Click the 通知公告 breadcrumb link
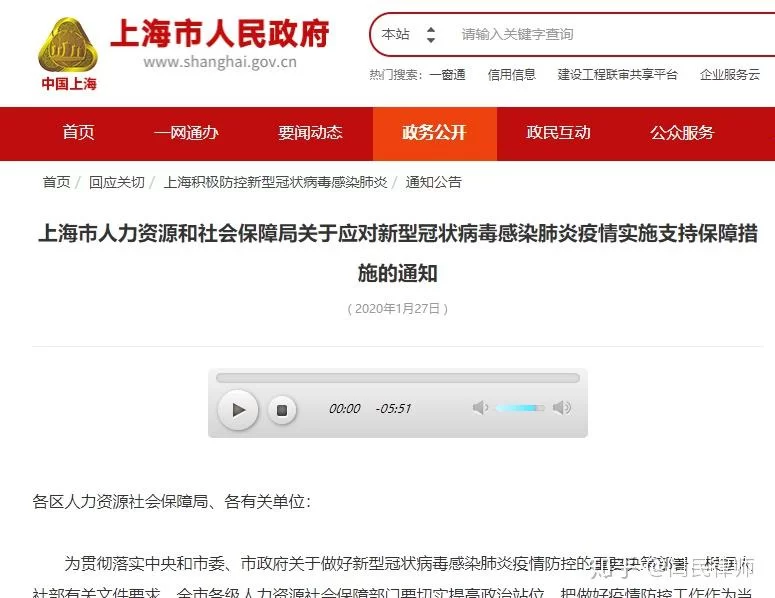This screenshot has width=775, height=598. pyautogui.click(x=433, y=182)
